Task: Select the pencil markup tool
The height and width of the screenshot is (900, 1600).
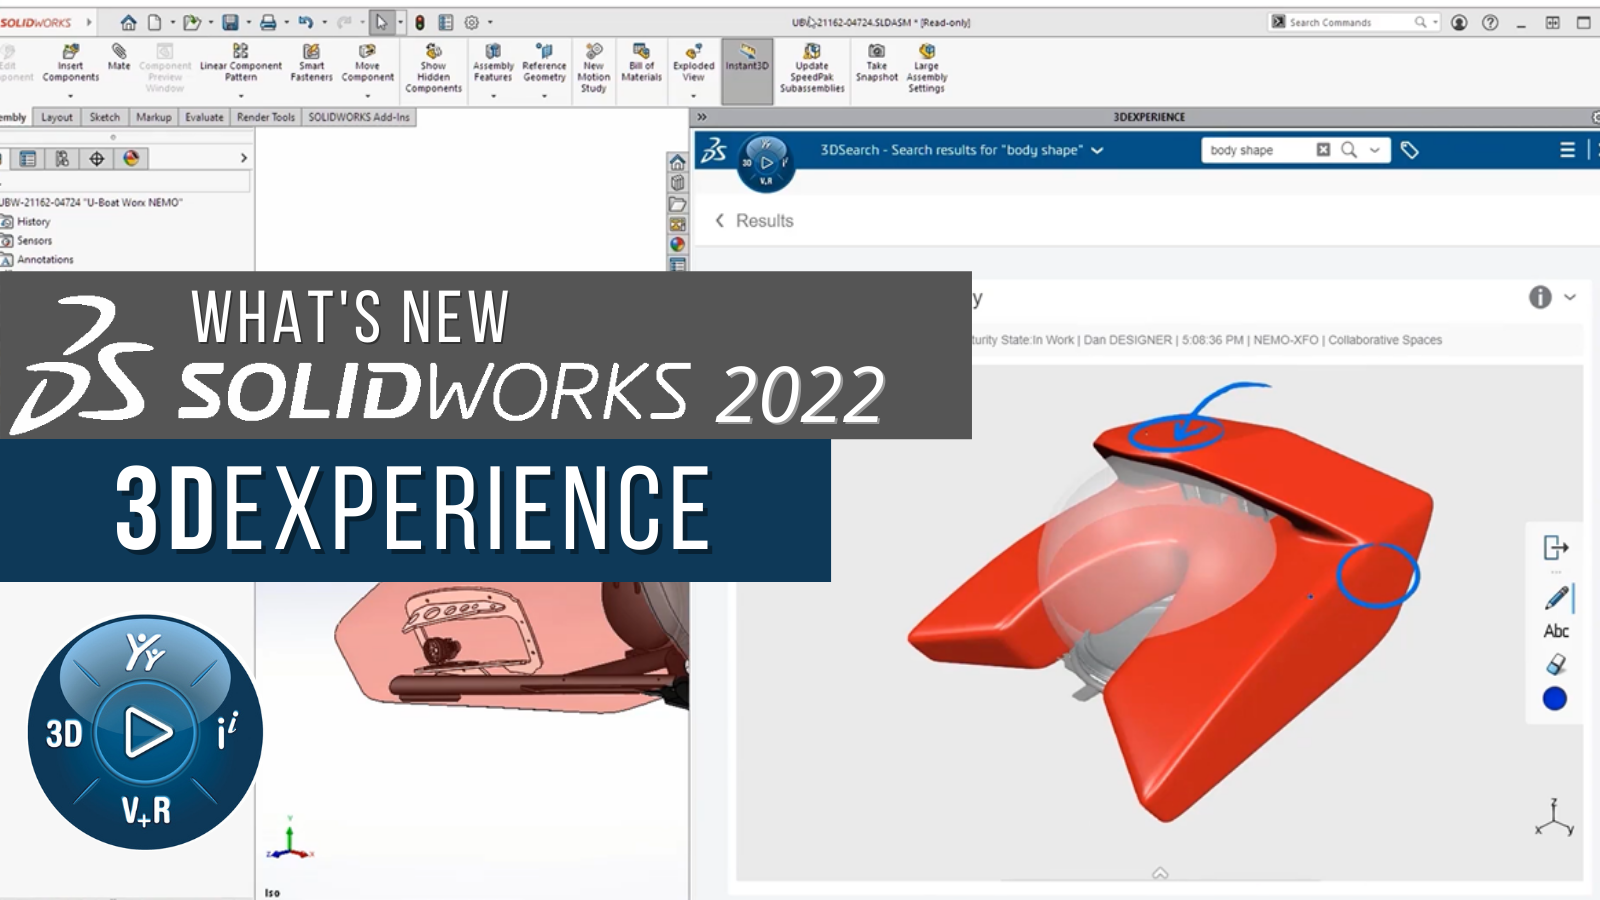Action: 1556,598
